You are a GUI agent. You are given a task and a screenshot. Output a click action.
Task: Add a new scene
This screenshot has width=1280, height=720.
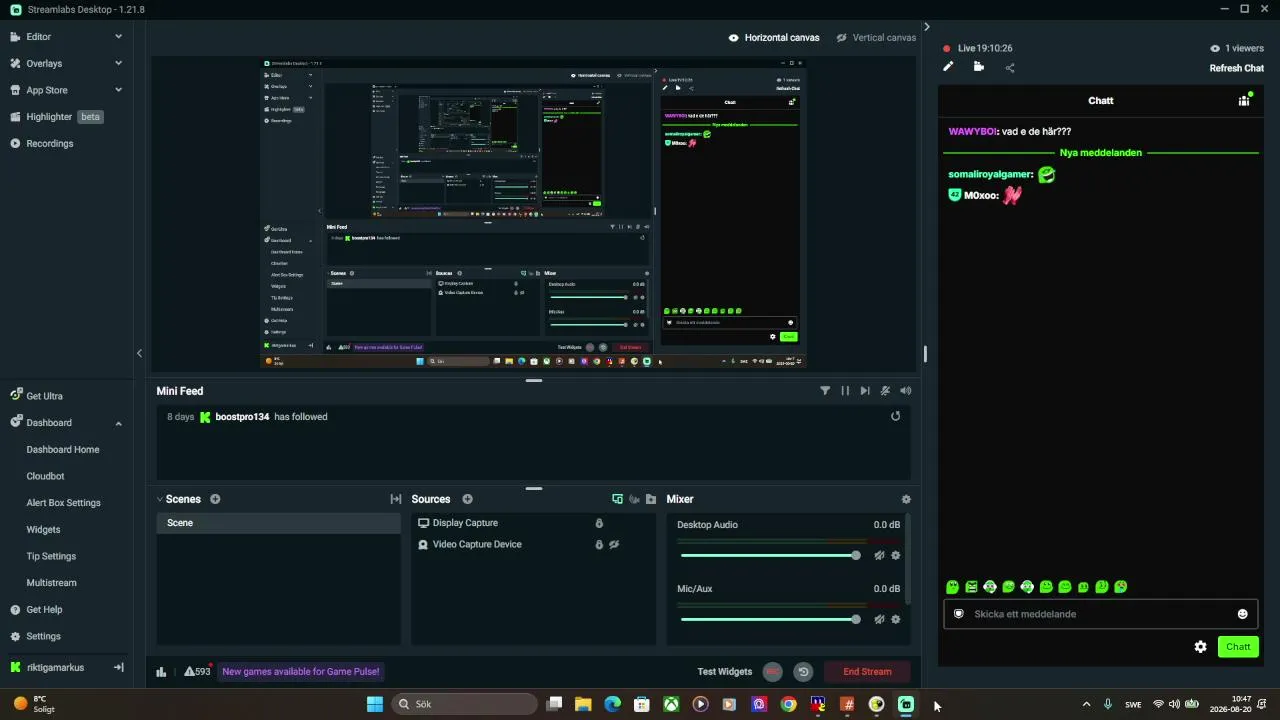215,499
